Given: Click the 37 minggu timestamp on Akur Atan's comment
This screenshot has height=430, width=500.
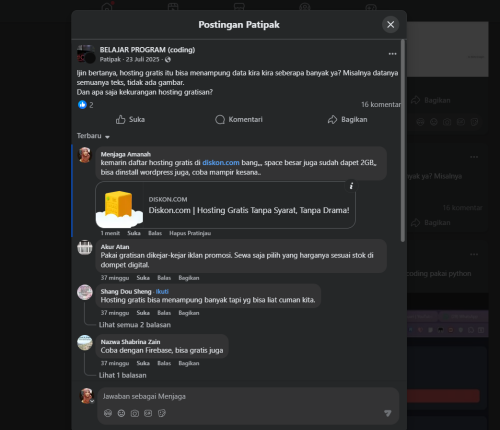Looking at the screenshot, I should pos(115,278).
